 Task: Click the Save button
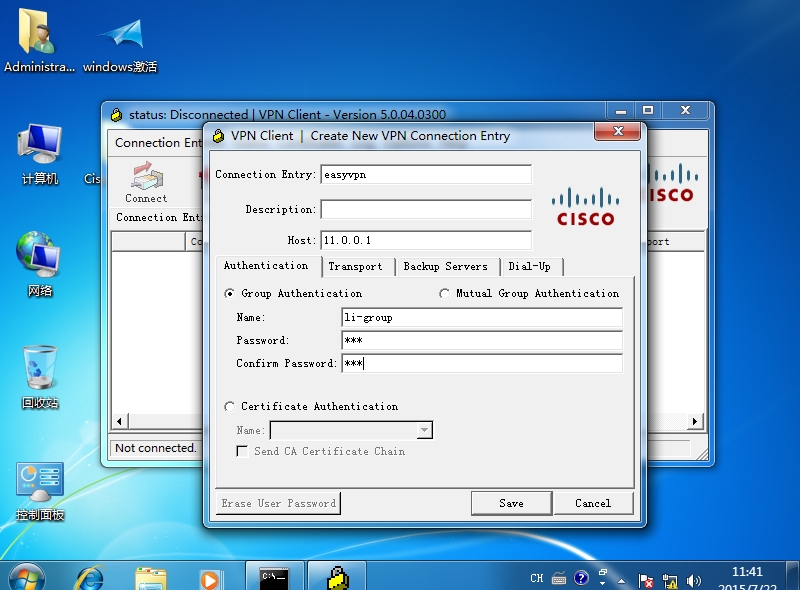[x=511, y=503]
